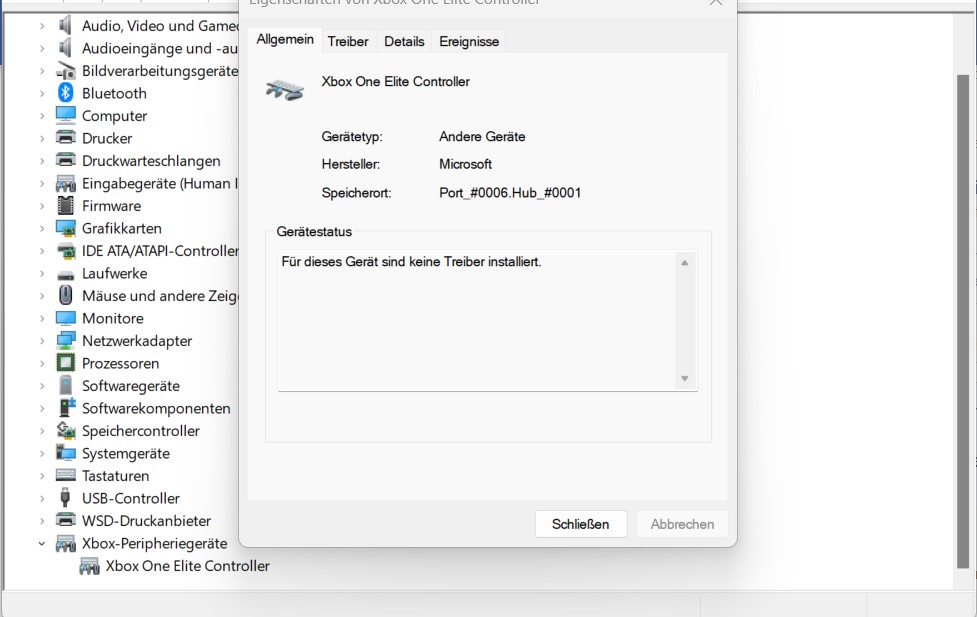The height and width of the screenshot is (617, 977).
Task: Expand the Grafikkarten category chevron
Action: click(42, 229)
